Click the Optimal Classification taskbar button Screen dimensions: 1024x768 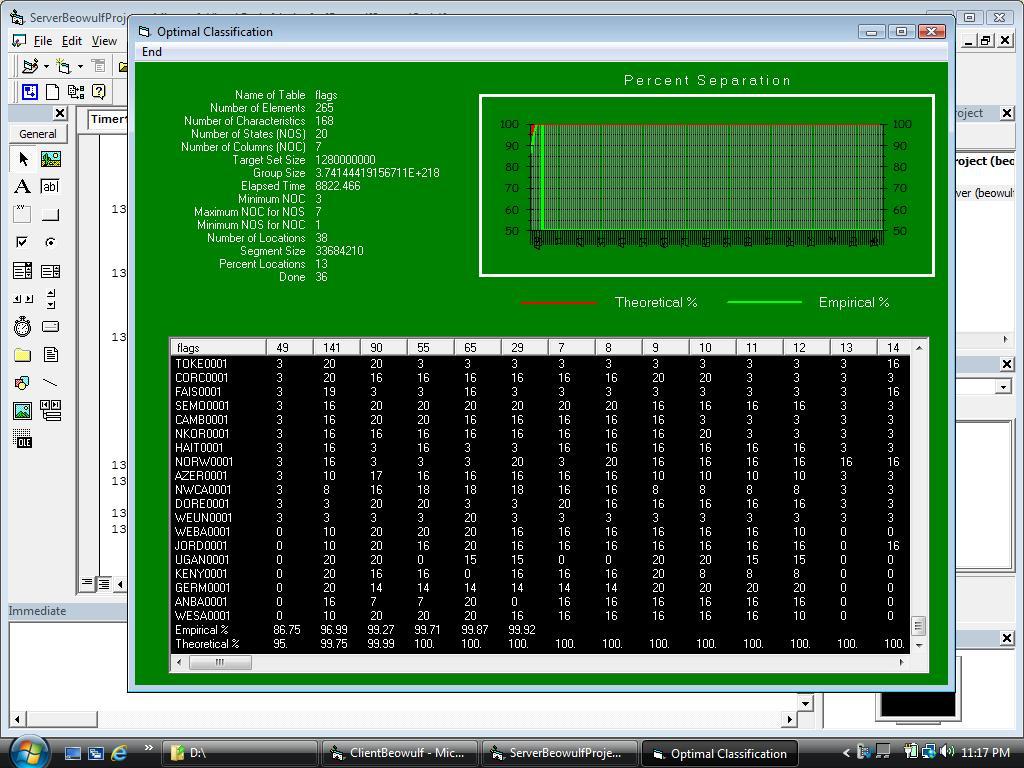tap(720, 753)
